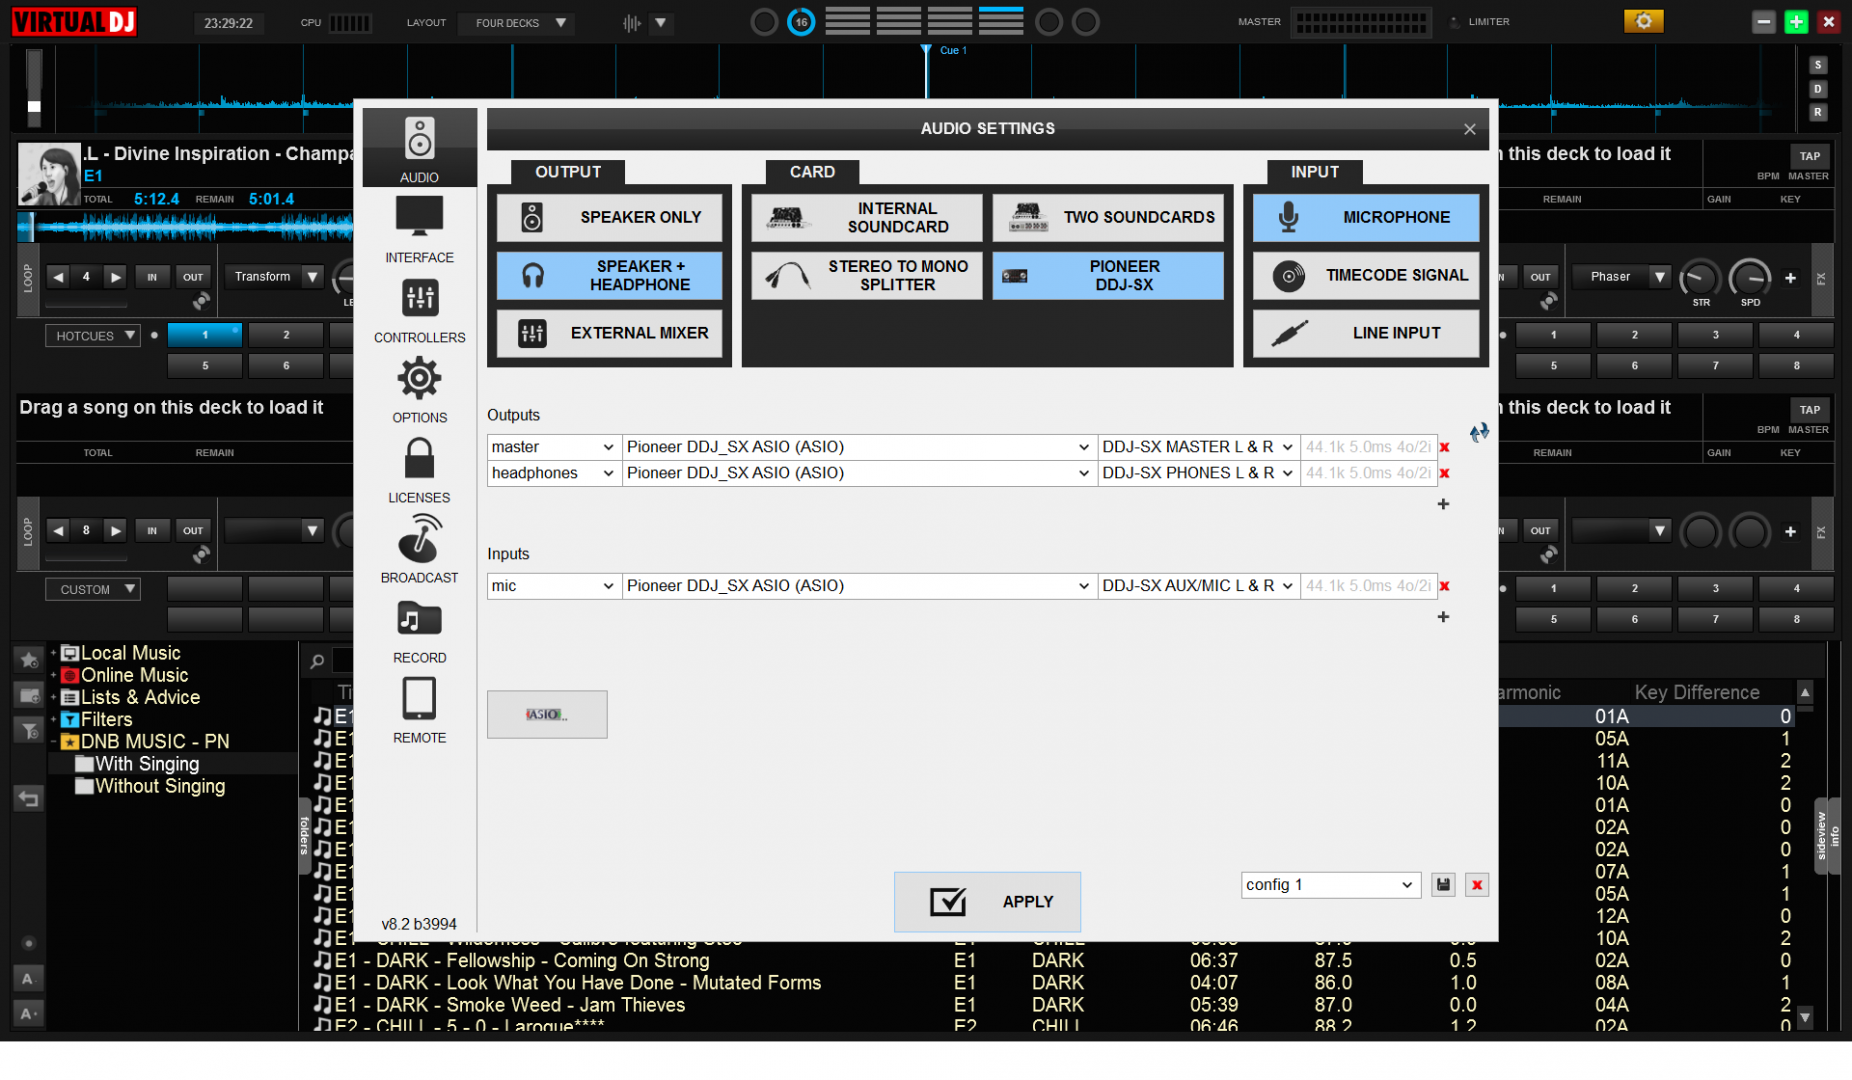The image size is (1852, 1080).
Task: Select the Online Music folder
Action: click(x=134, y=675)
